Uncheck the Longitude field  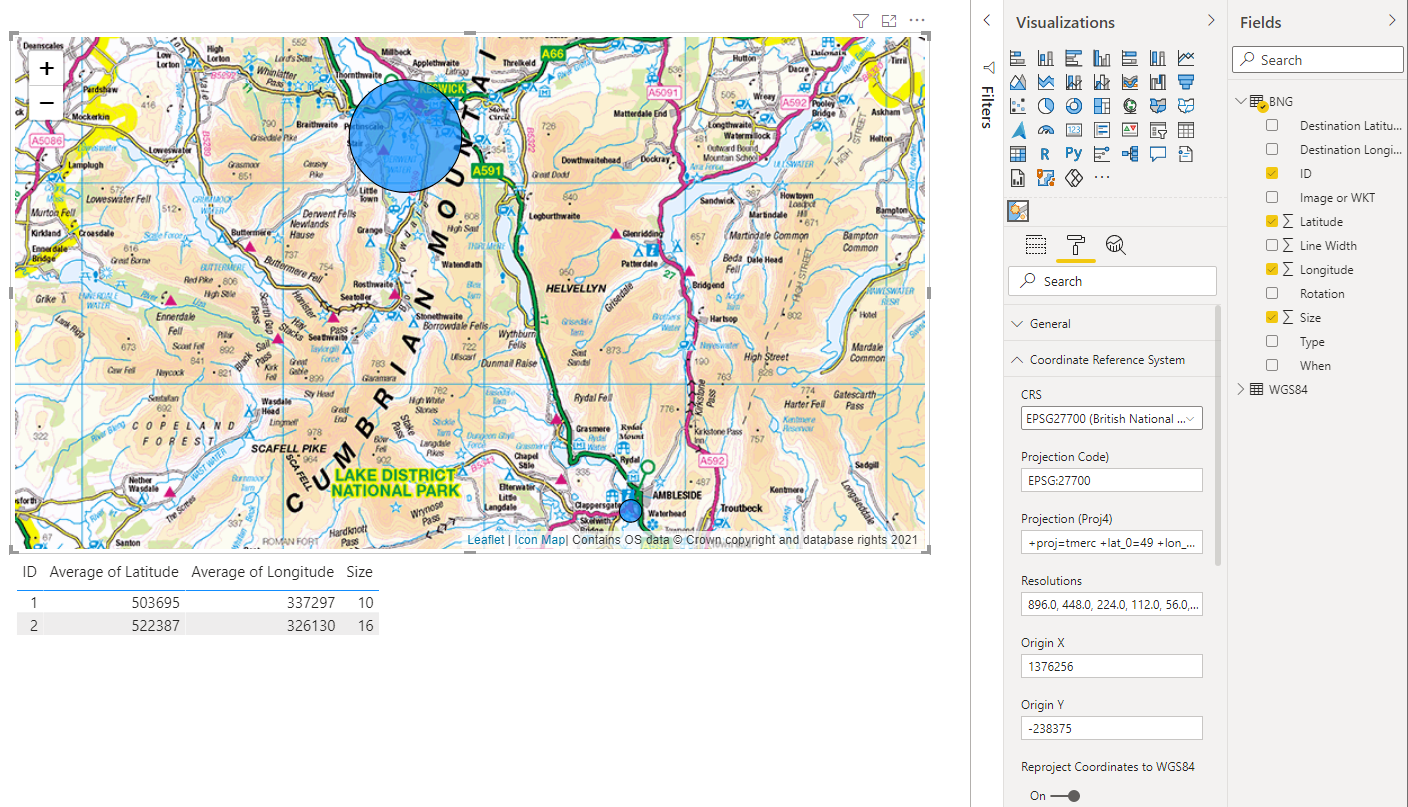[1272, 270]
